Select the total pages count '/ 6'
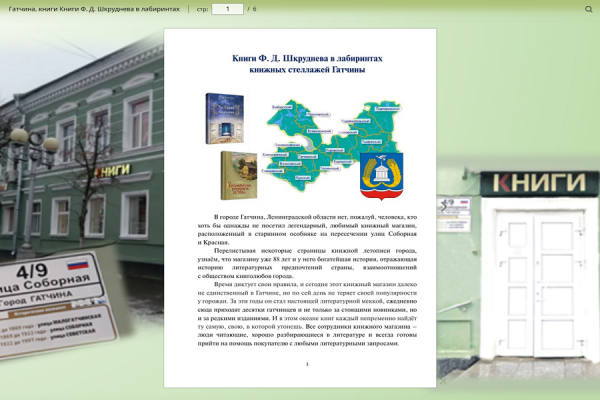This screenshot has width=600, height=400. click(252, 9)
